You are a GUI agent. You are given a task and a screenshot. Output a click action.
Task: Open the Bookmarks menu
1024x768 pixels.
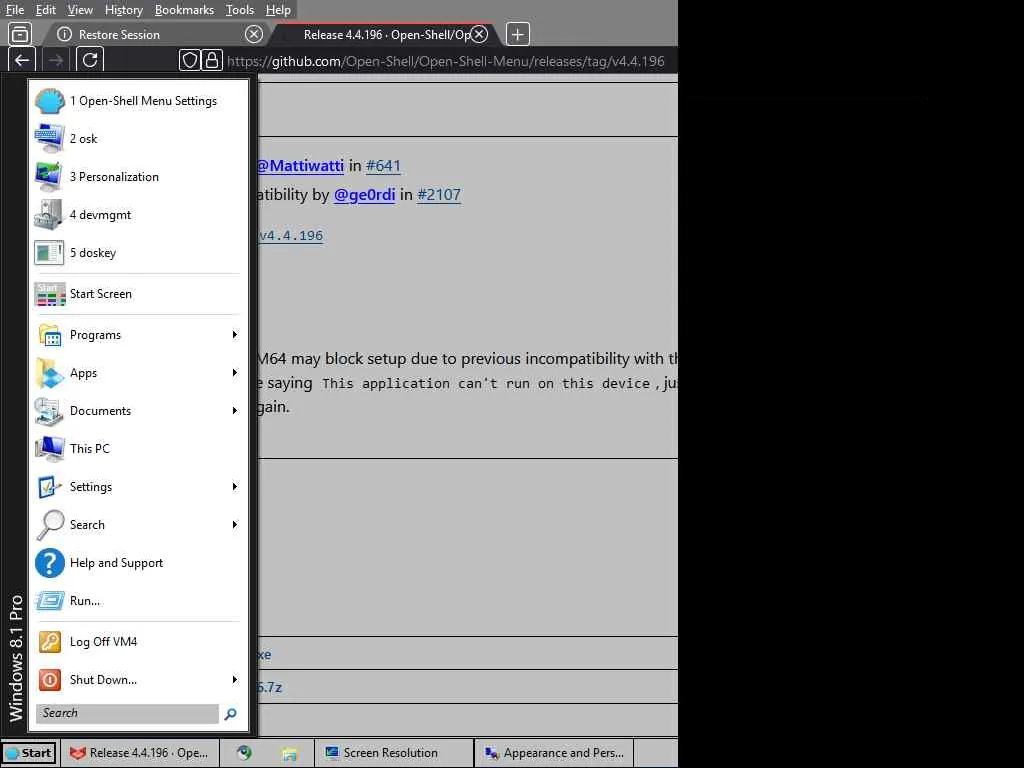184,10
